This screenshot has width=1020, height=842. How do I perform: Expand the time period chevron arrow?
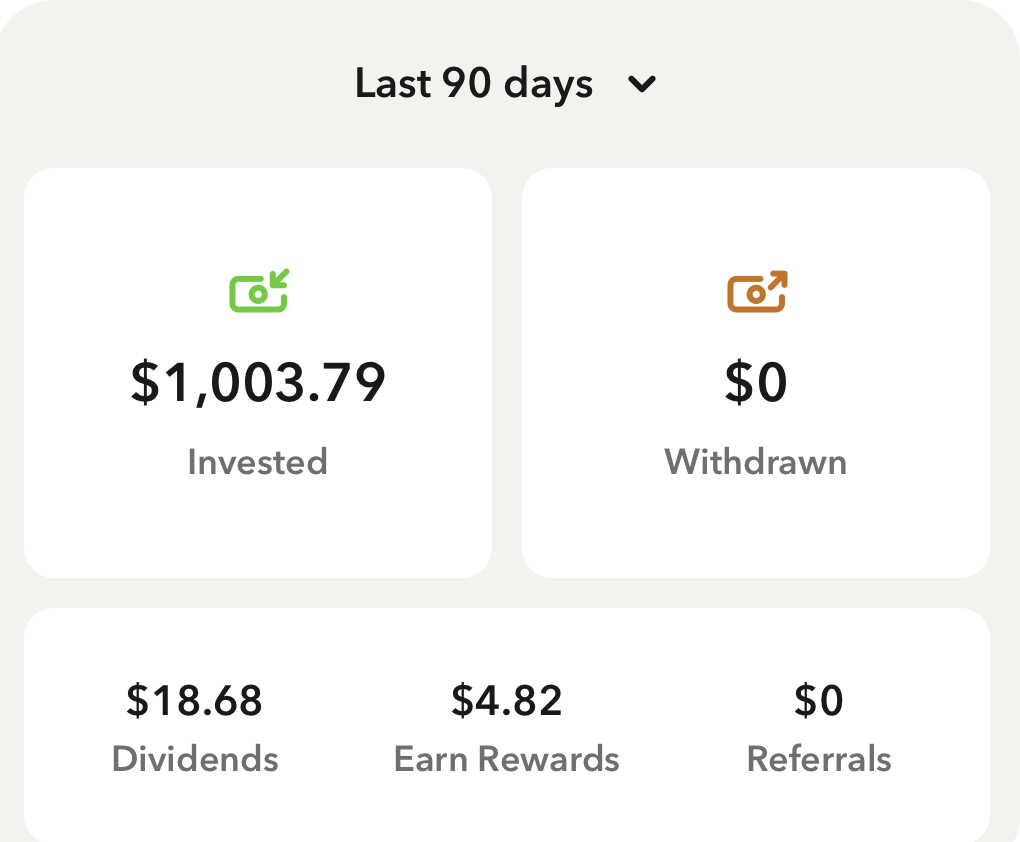point(642,84)
